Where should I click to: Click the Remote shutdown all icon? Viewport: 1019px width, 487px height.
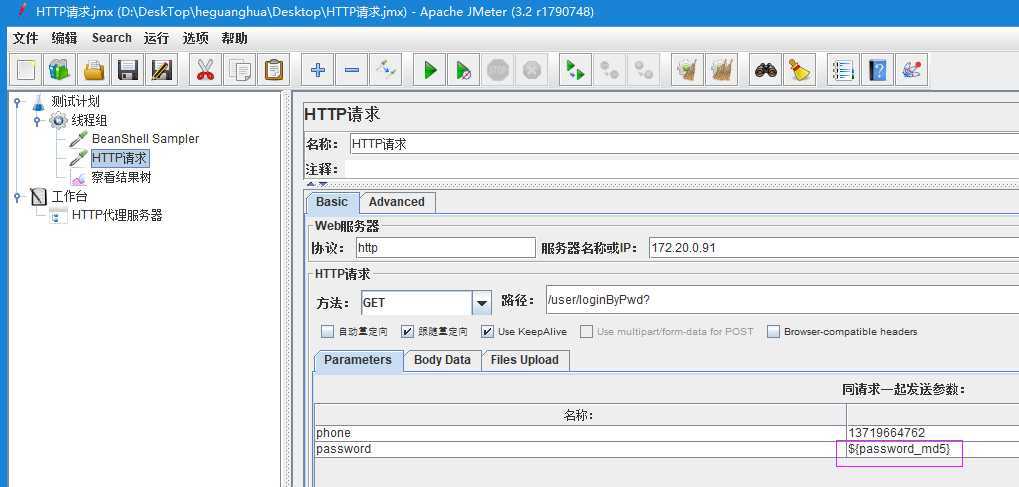click(x=643, y=70)
